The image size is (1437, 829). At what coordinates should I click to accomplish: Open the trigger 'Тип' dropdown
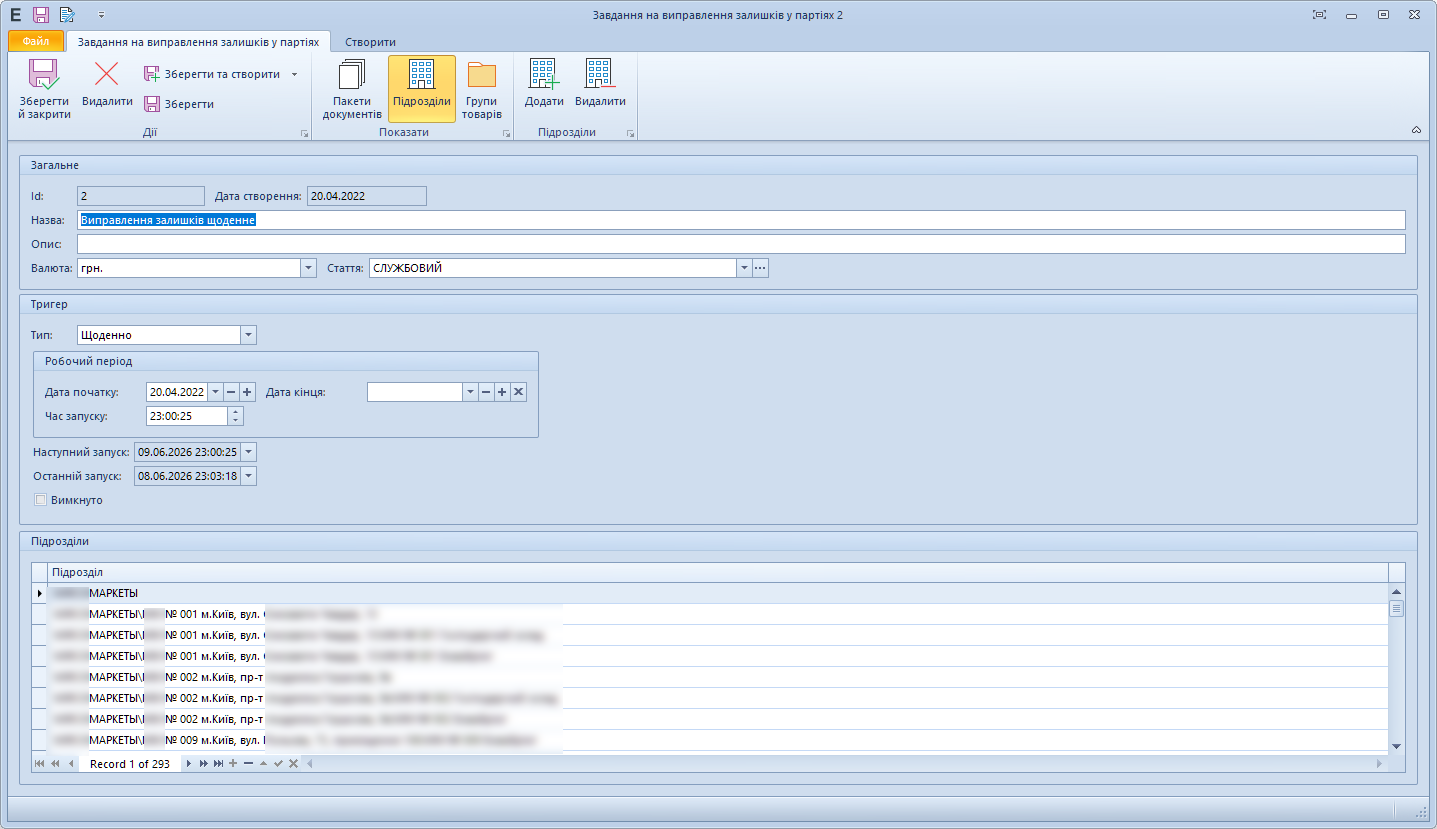coord(249,335)
